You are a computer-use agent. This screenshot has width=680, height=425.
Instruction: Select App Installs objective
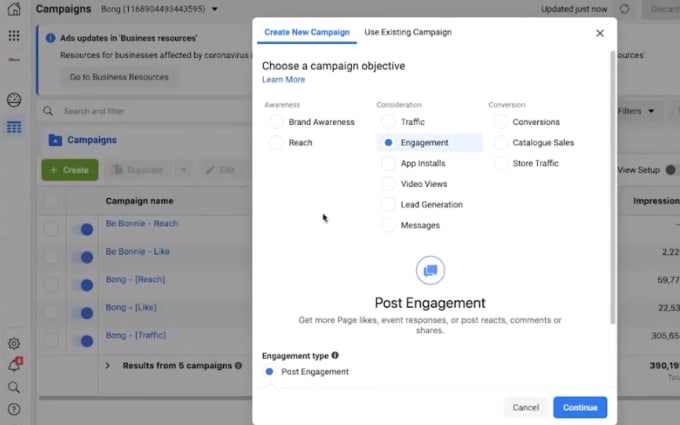coord(389,163)
